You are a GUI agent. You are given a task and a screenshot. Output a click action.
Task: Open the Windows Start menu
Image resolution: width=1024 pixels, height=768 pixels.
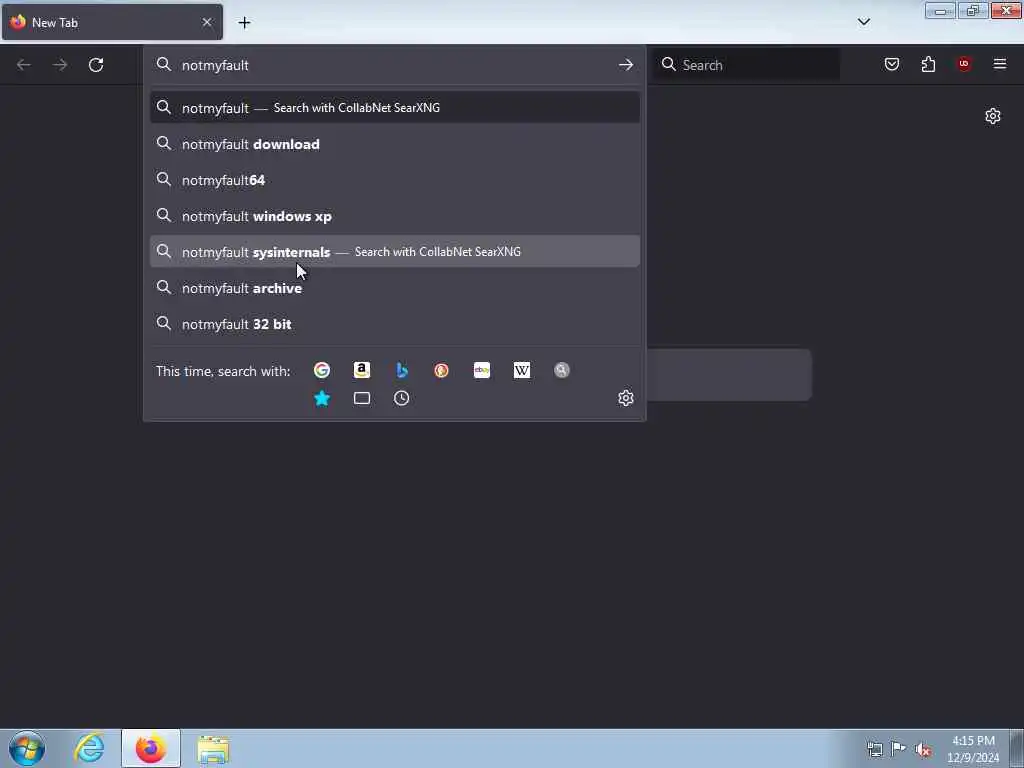(x=27, y=748)
